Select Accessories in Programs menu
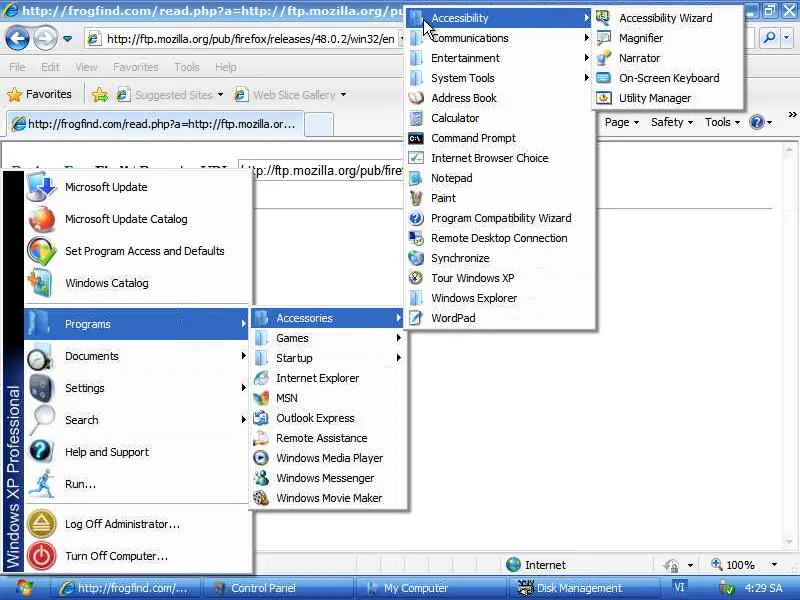800x600 pixels. (x=328, y=318)
